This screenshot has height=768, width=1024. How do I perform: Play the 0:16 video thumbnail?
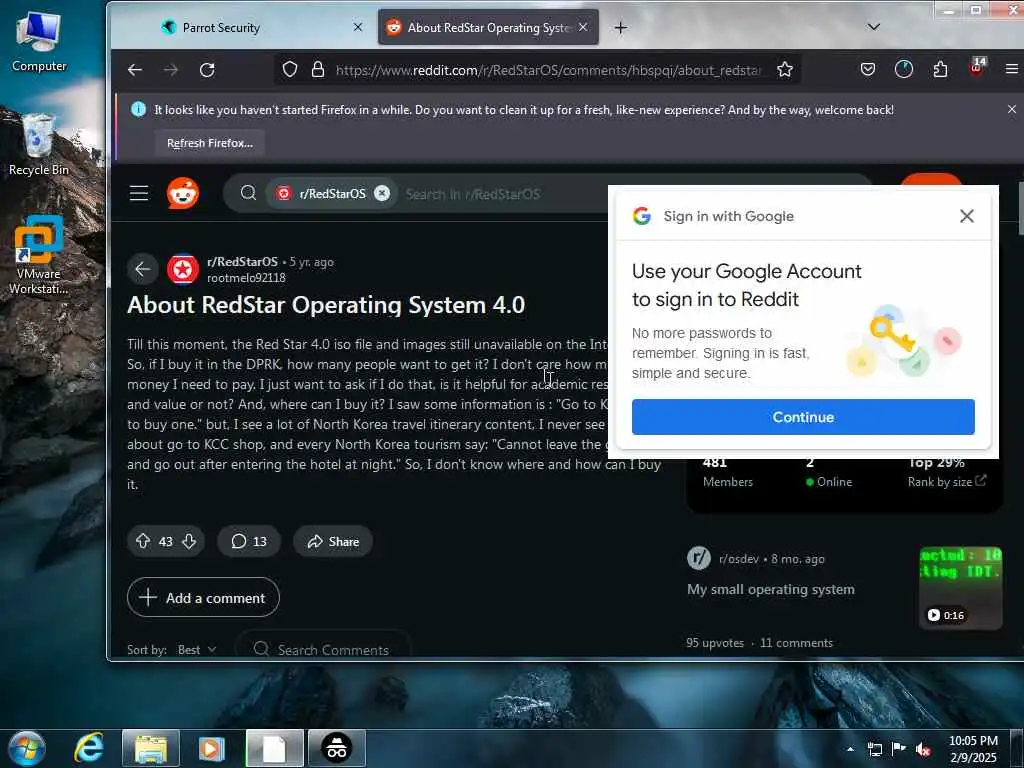point(961,588)
